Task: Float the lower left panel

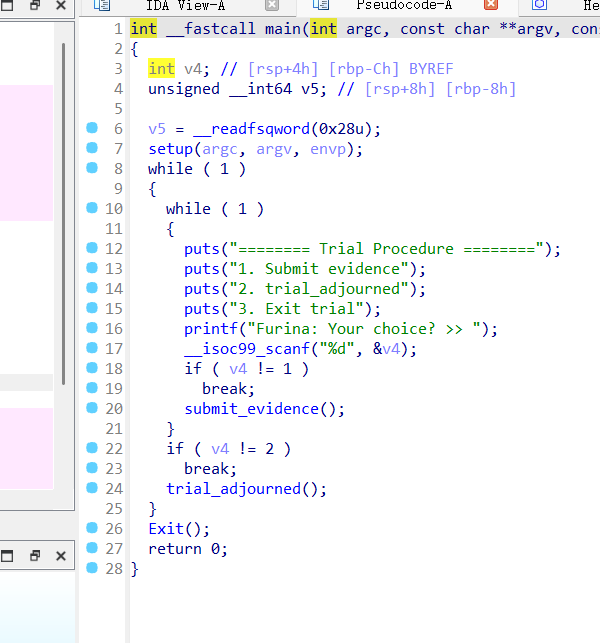Action: click(35, 556)
